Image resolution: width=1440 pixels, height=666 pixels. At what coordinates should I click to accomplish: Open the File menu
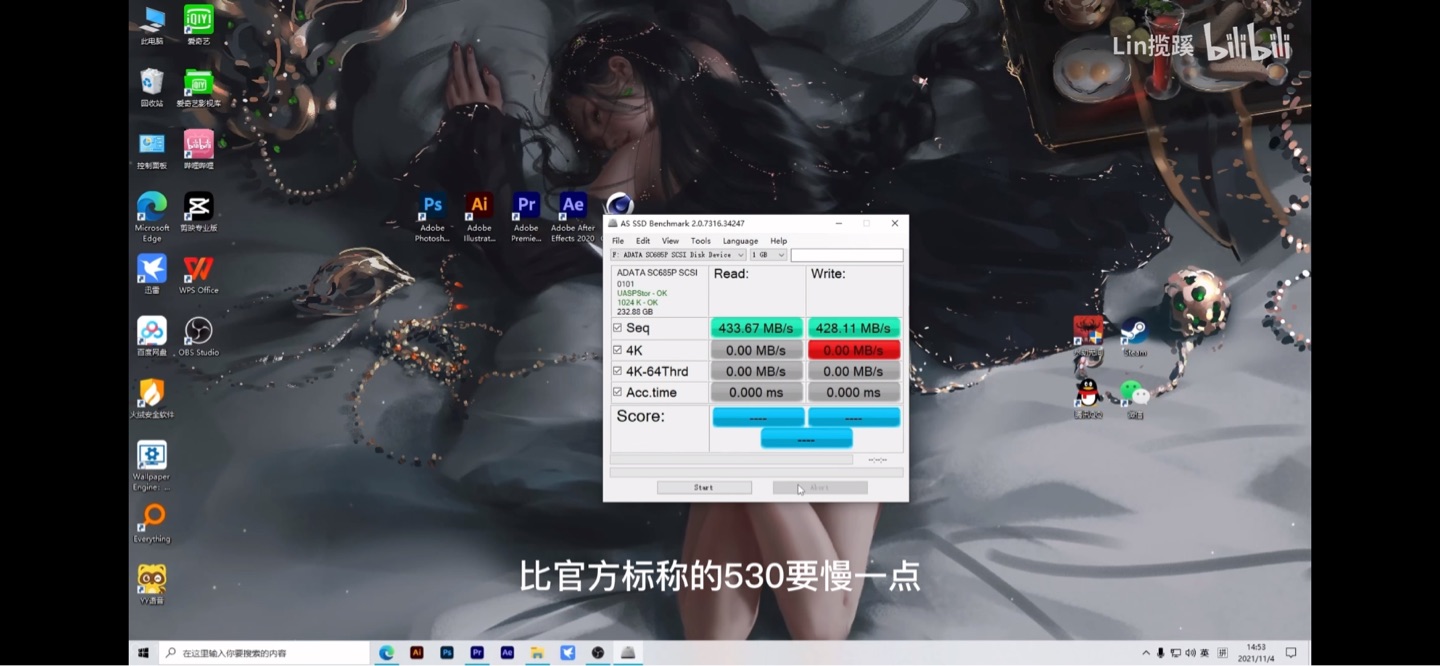[618, 241]
